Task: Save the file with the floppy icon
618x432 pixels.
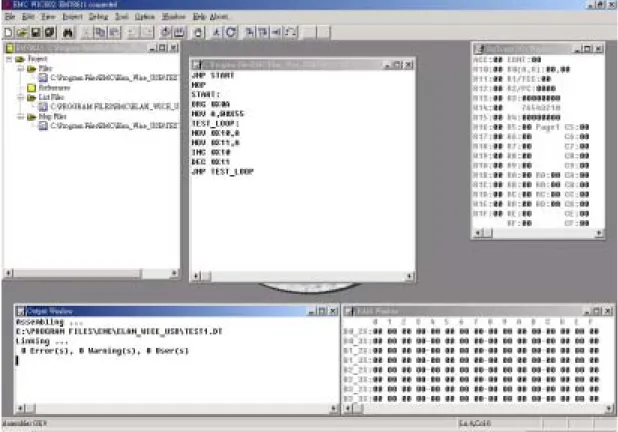Action: click(x=36, y=32)
